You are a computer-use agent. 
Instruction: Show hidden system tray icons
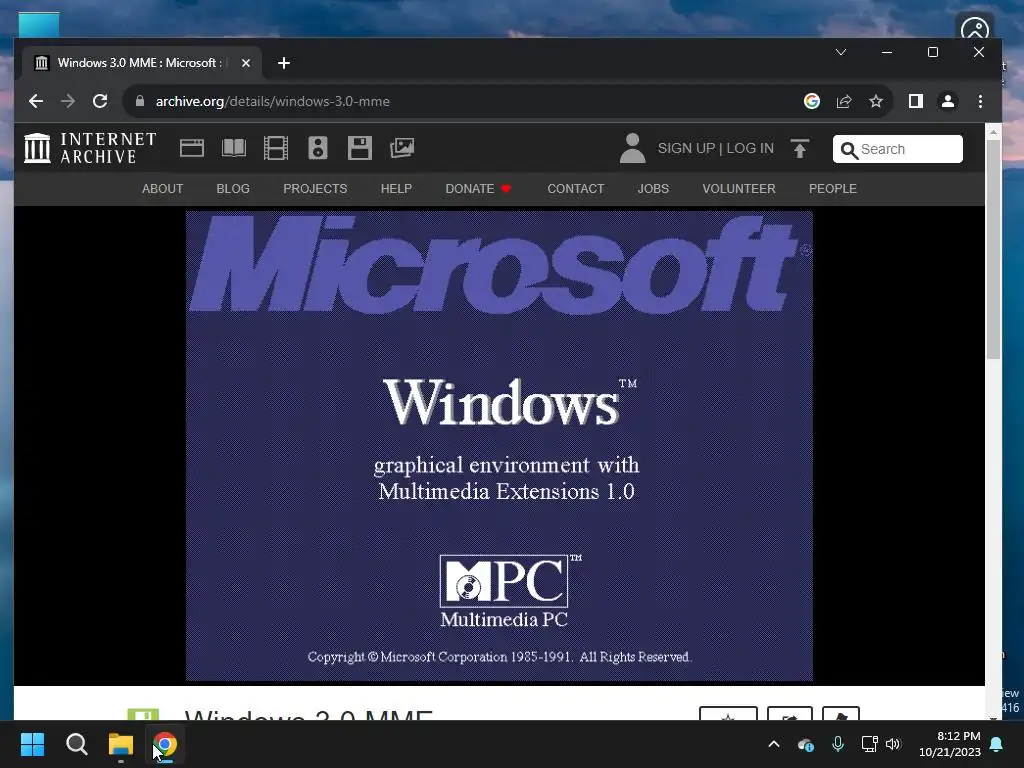pos(774,744)
